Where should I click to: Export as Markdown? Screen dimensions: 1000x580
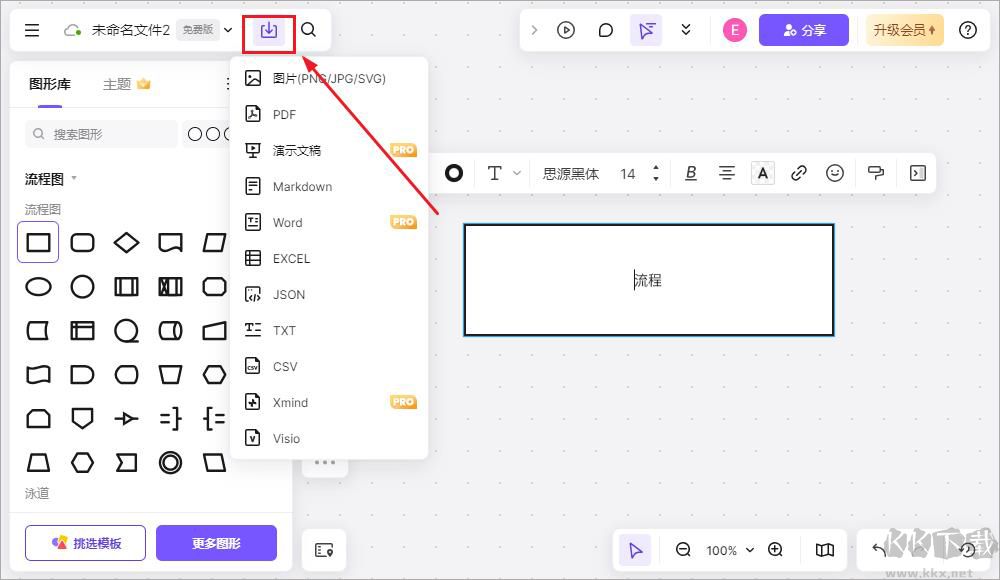coord(329,186)
